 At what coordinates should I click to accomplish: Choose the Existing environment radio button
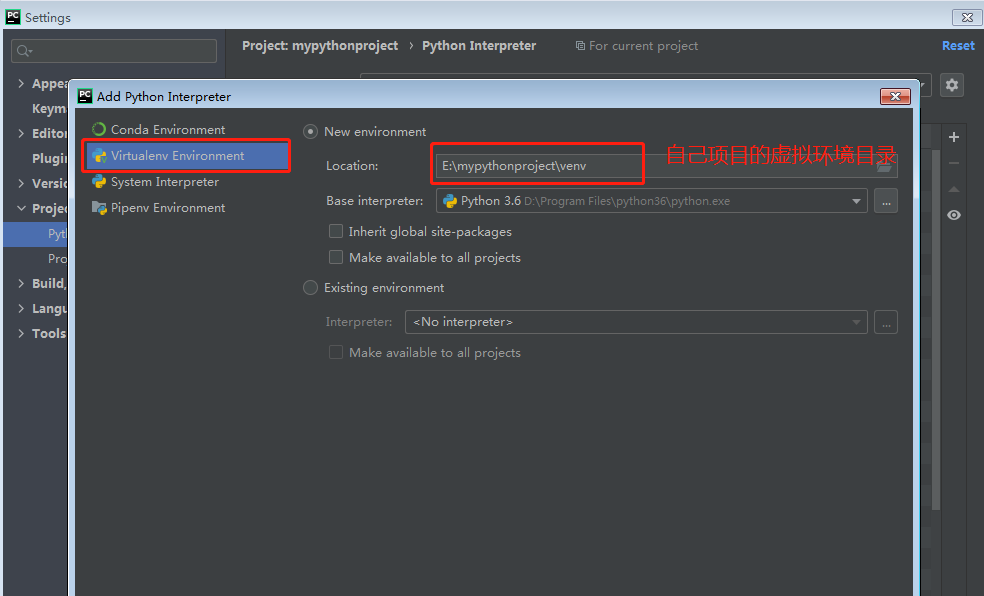(310, 287)
